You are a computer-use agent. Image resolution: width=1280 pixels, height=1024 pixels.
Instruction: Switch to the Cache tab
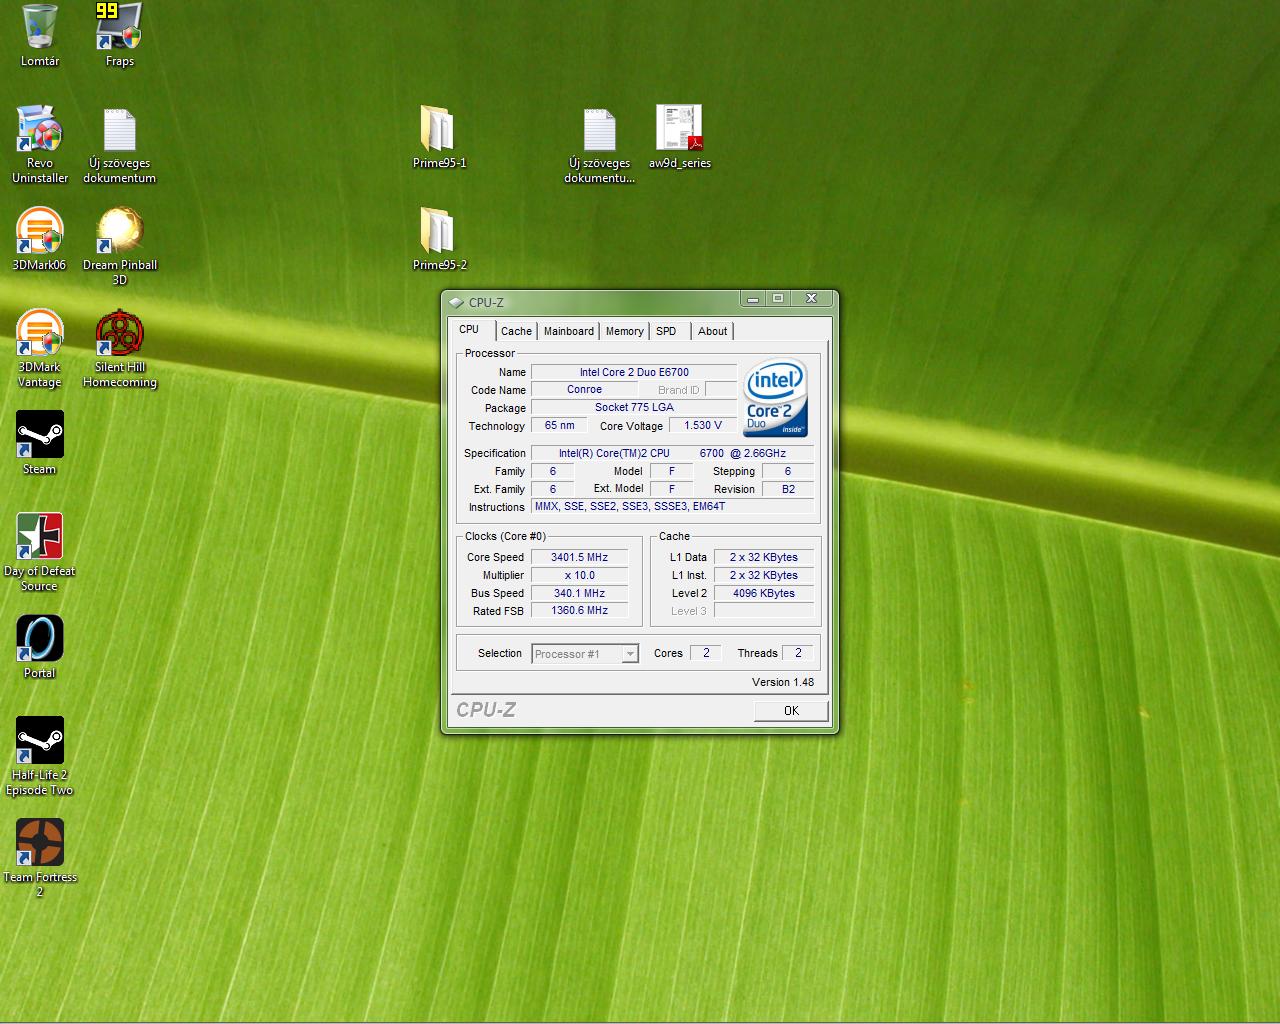[516, 331]
